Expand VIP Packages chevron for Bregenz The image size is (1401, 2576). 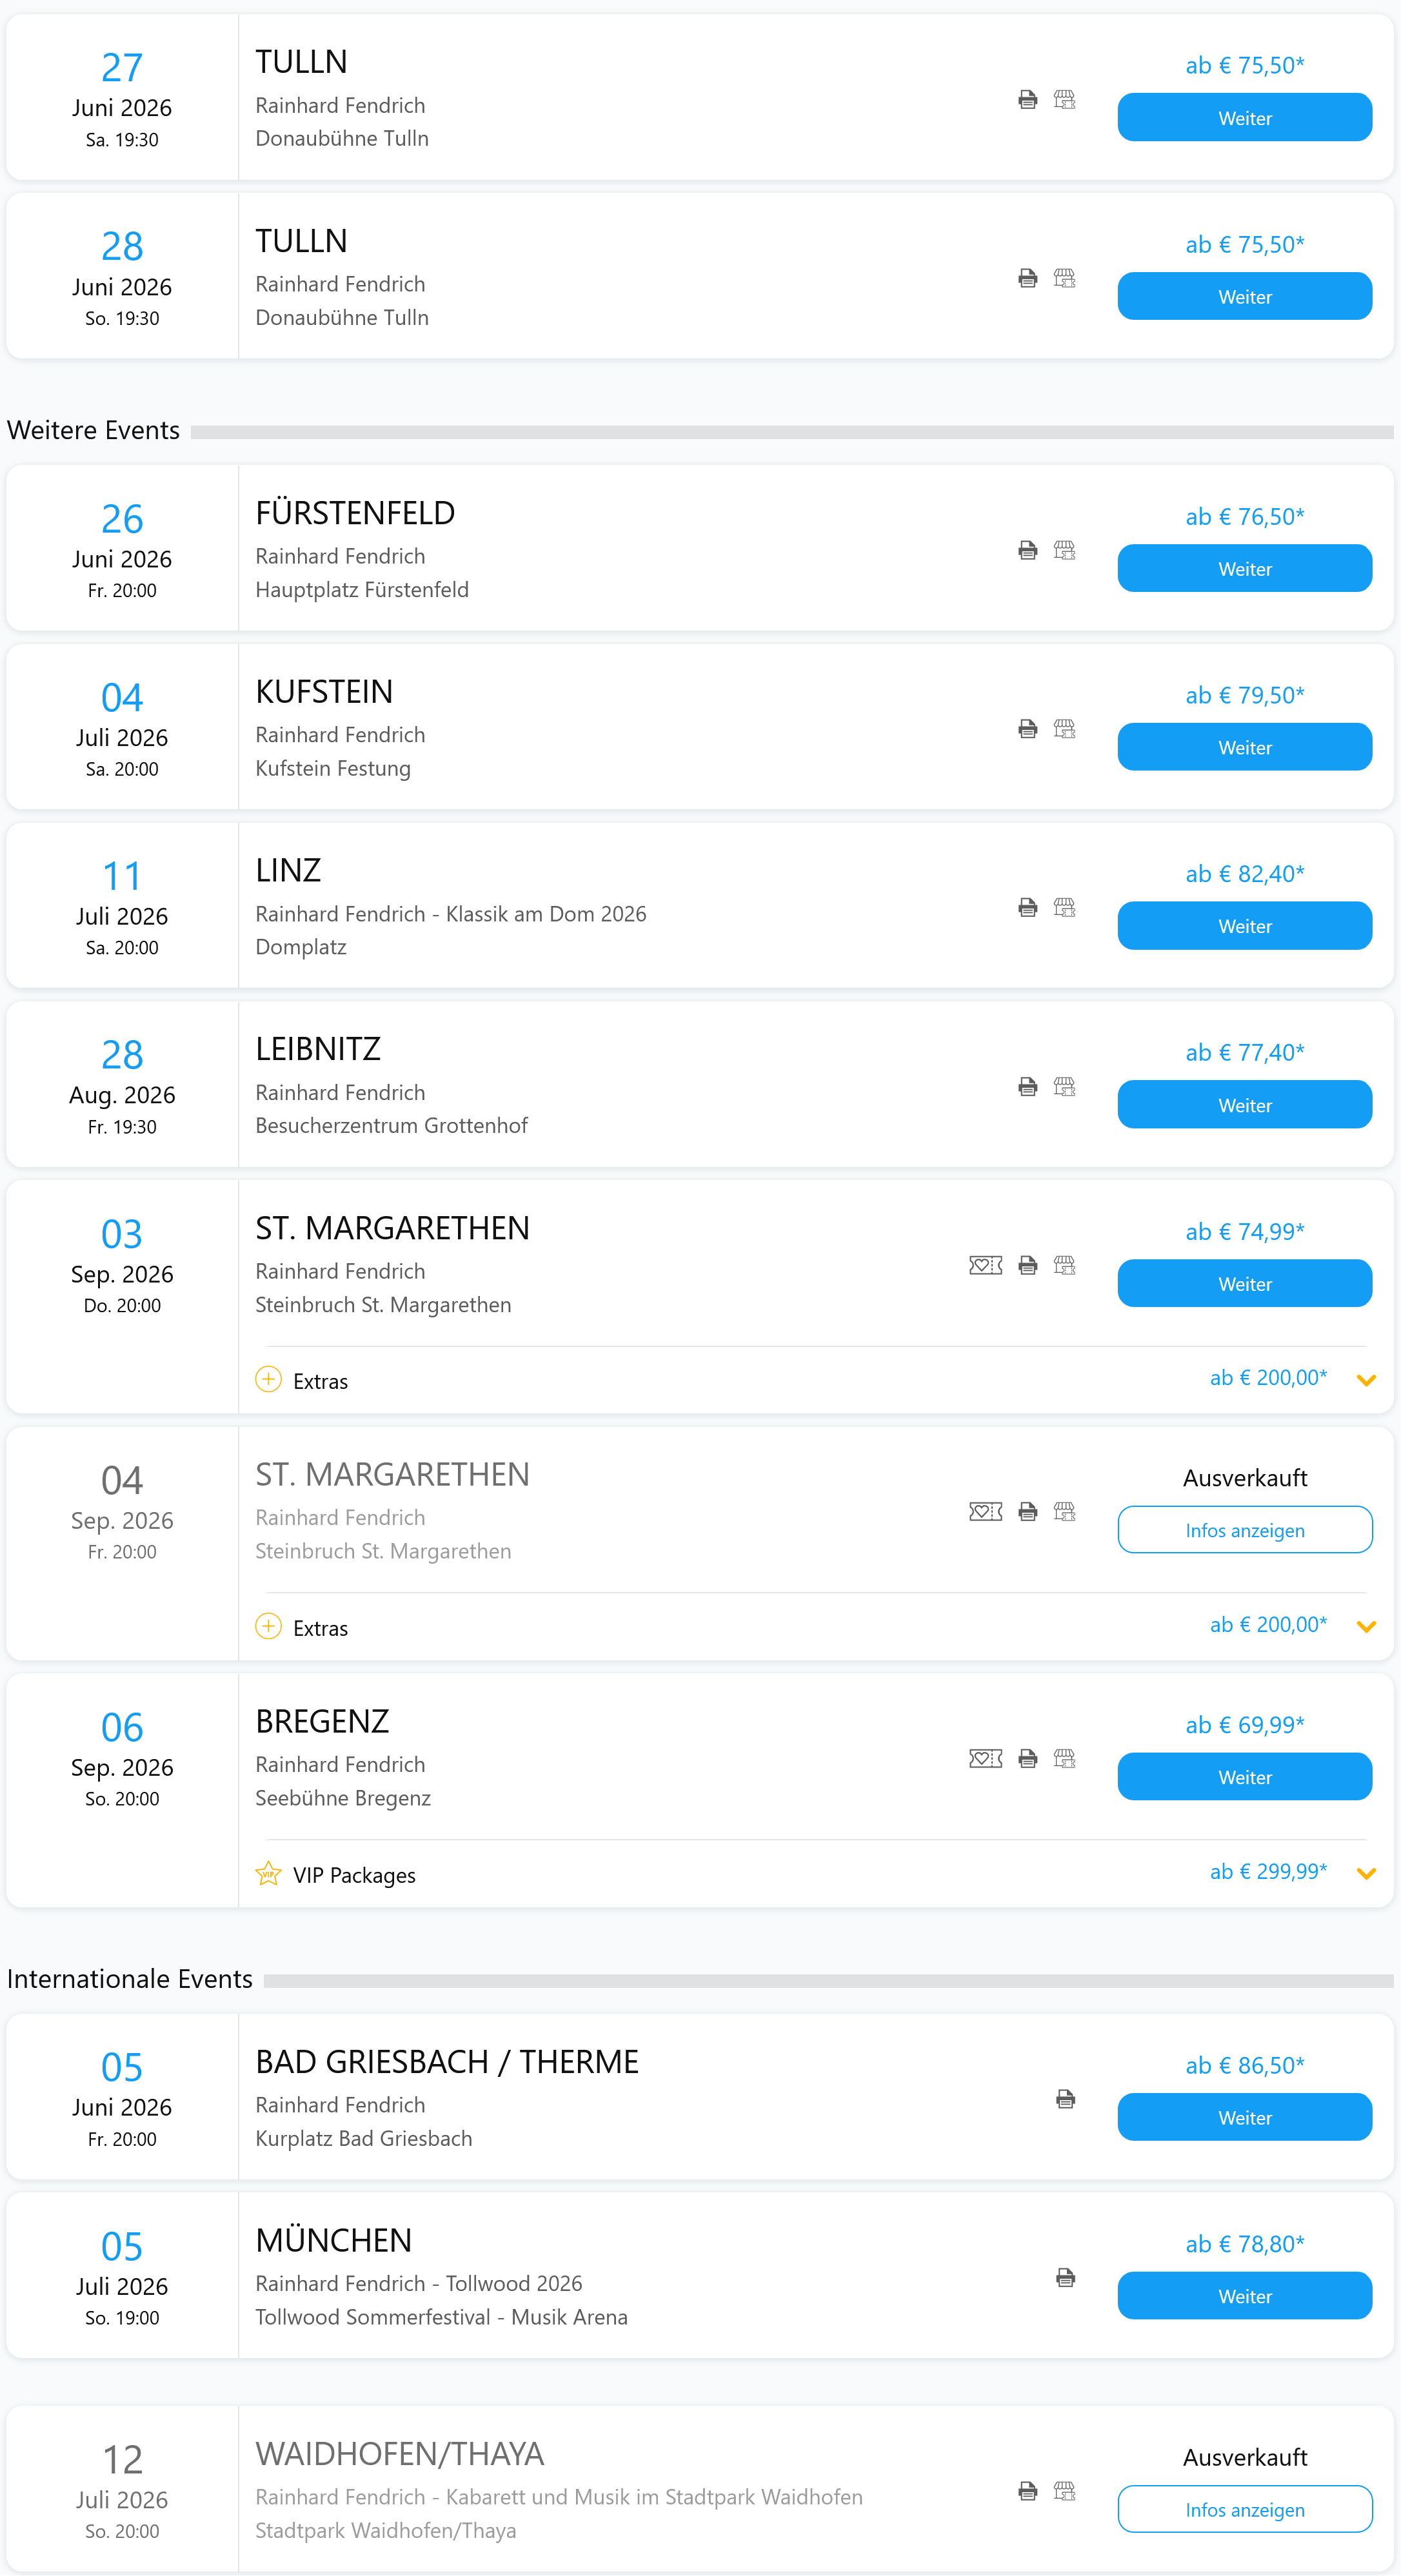(x=1366, y=1873)
